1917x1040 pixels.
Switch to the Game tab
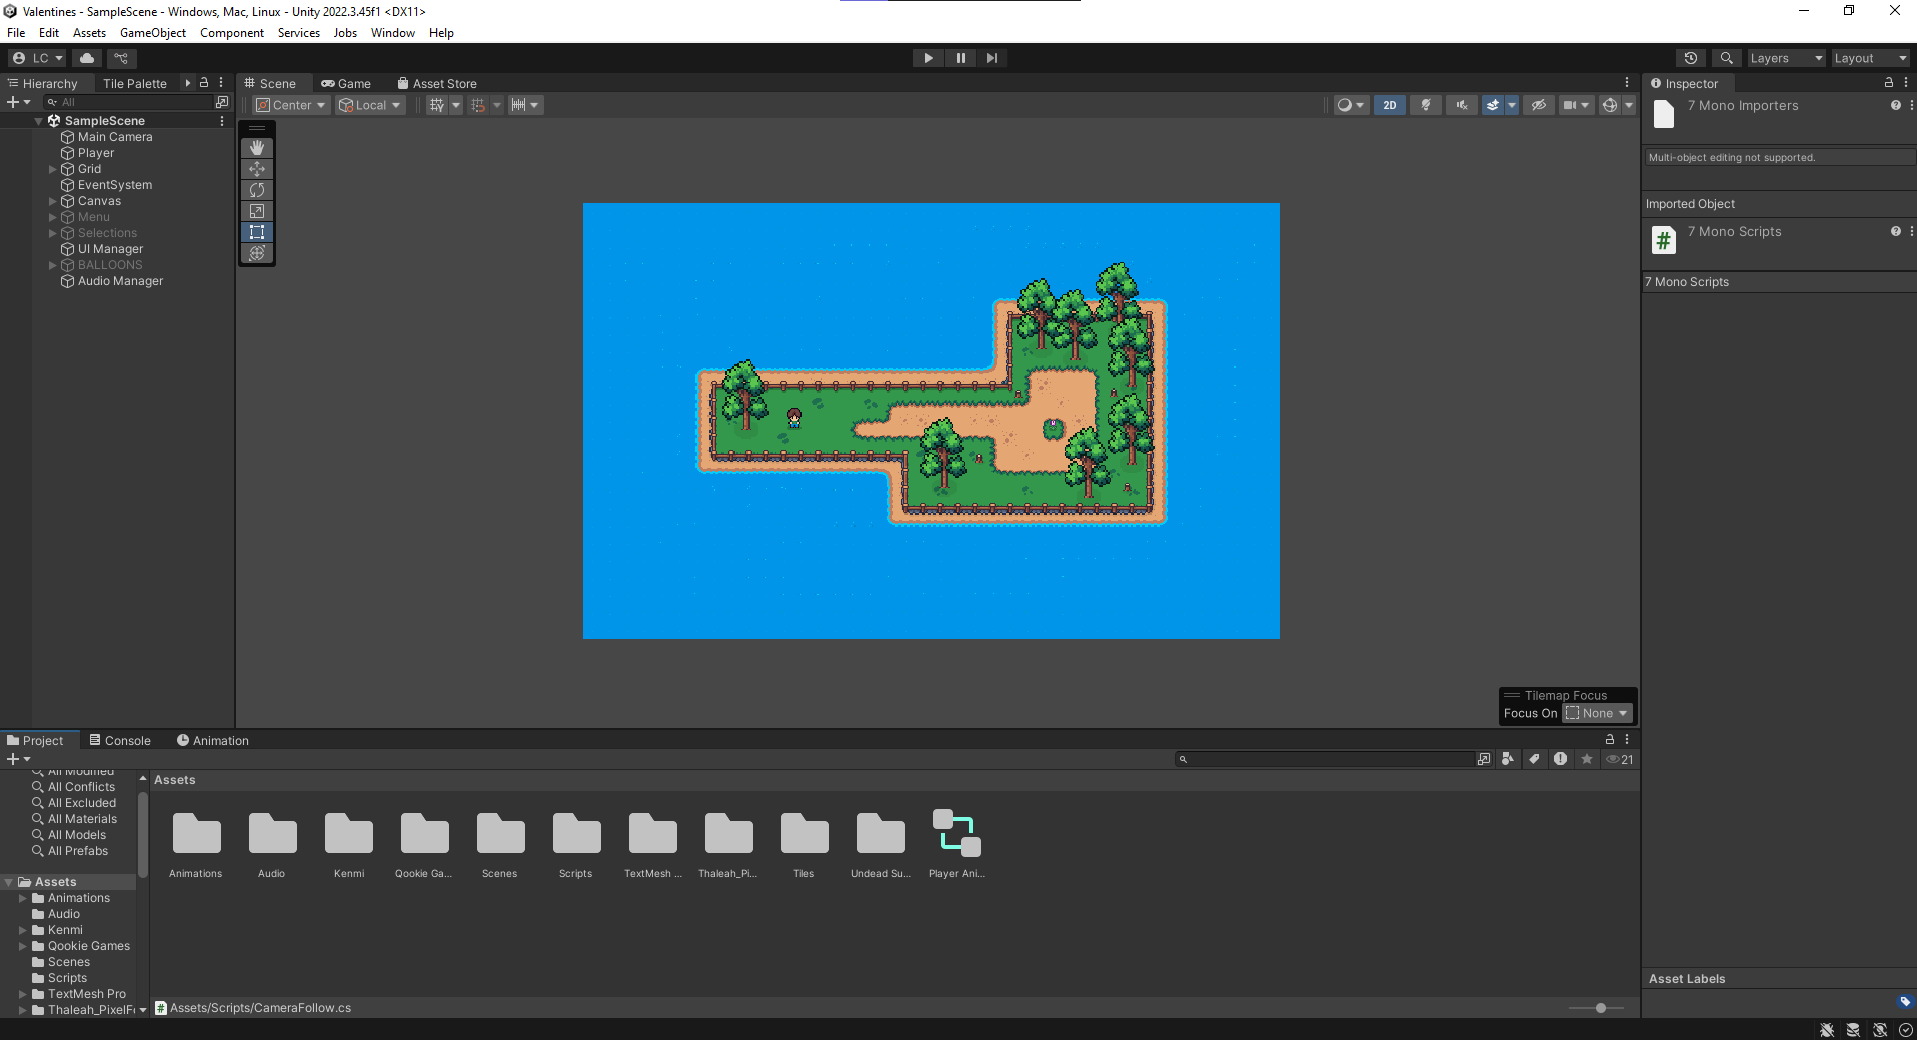coord(346,83)
